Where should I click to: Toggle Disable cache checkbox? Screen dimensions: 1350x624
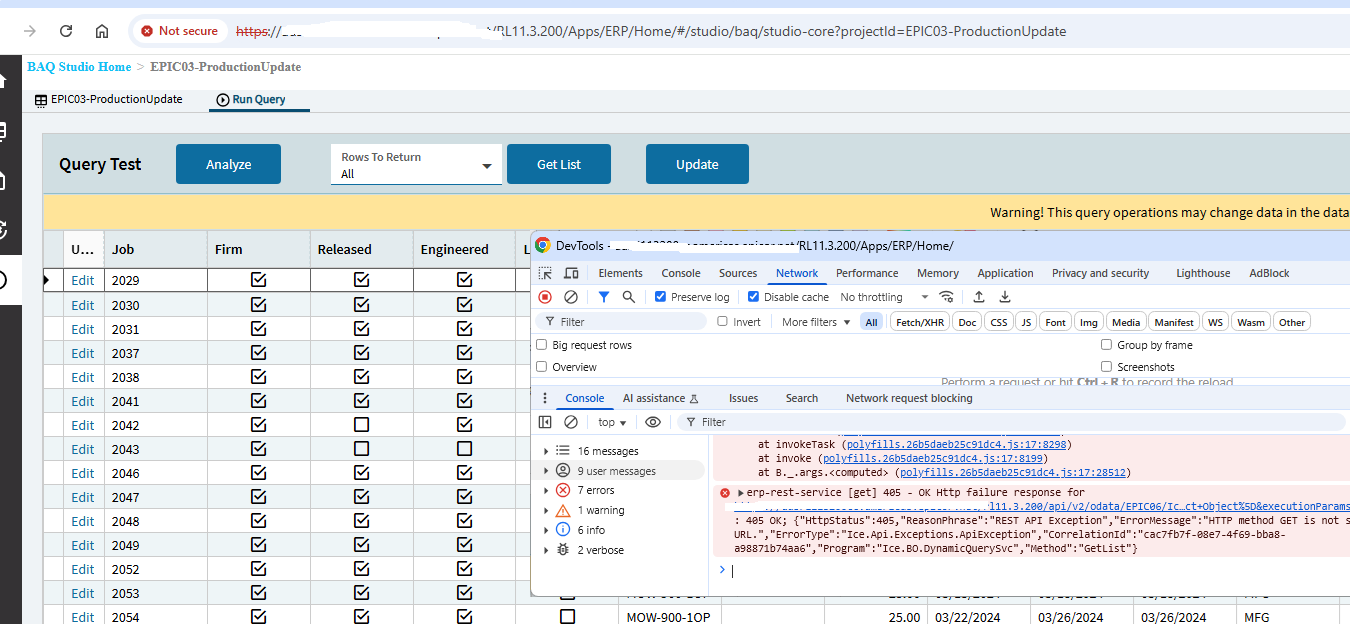[753, 297]
